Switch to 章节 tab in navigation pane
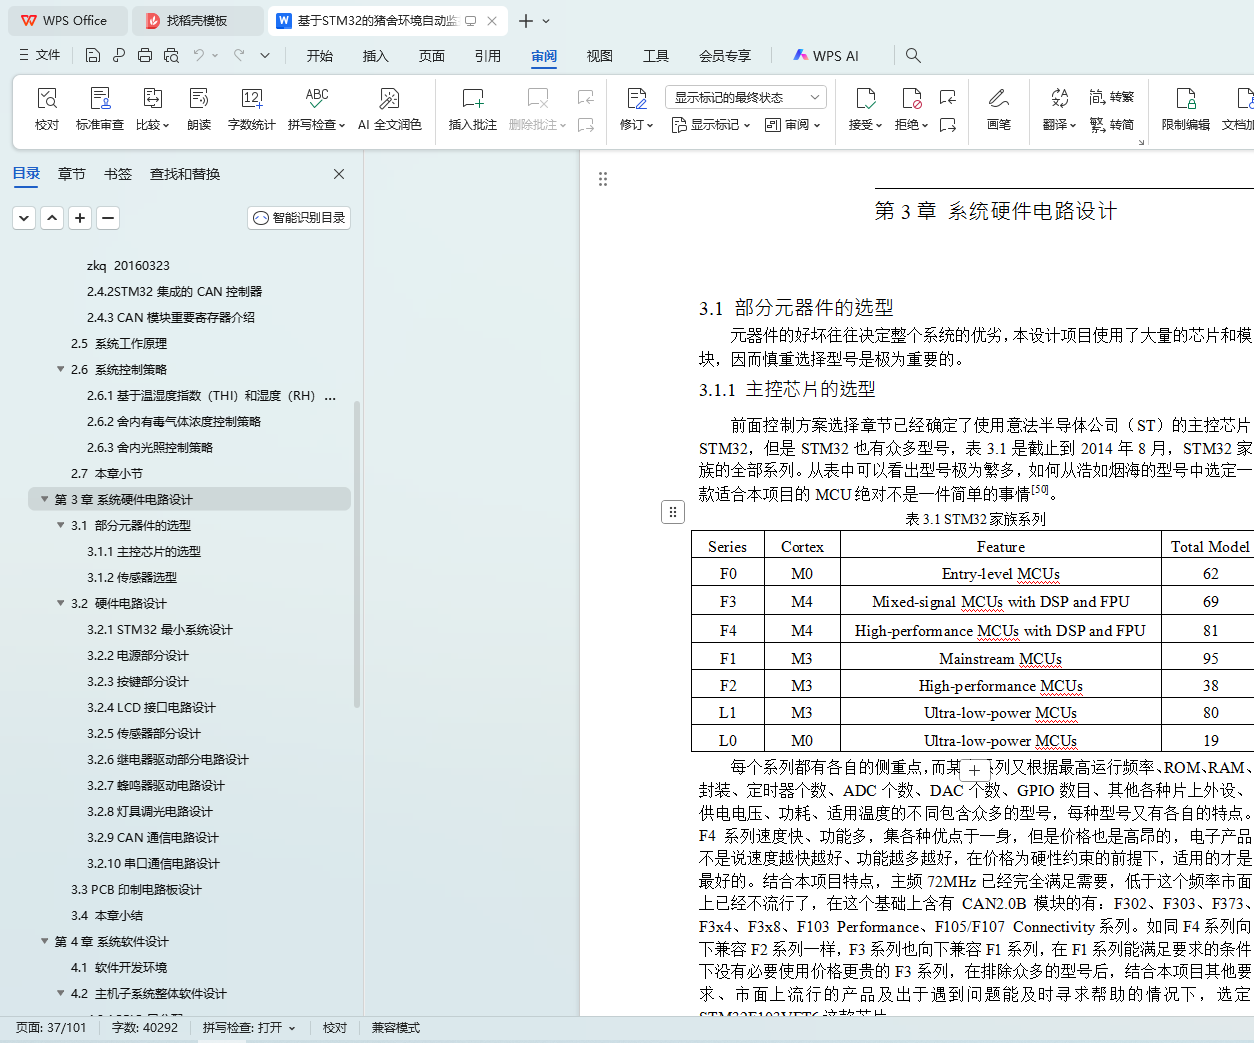This screenshot has height=1043, width=1254. [x=72, y=174]
